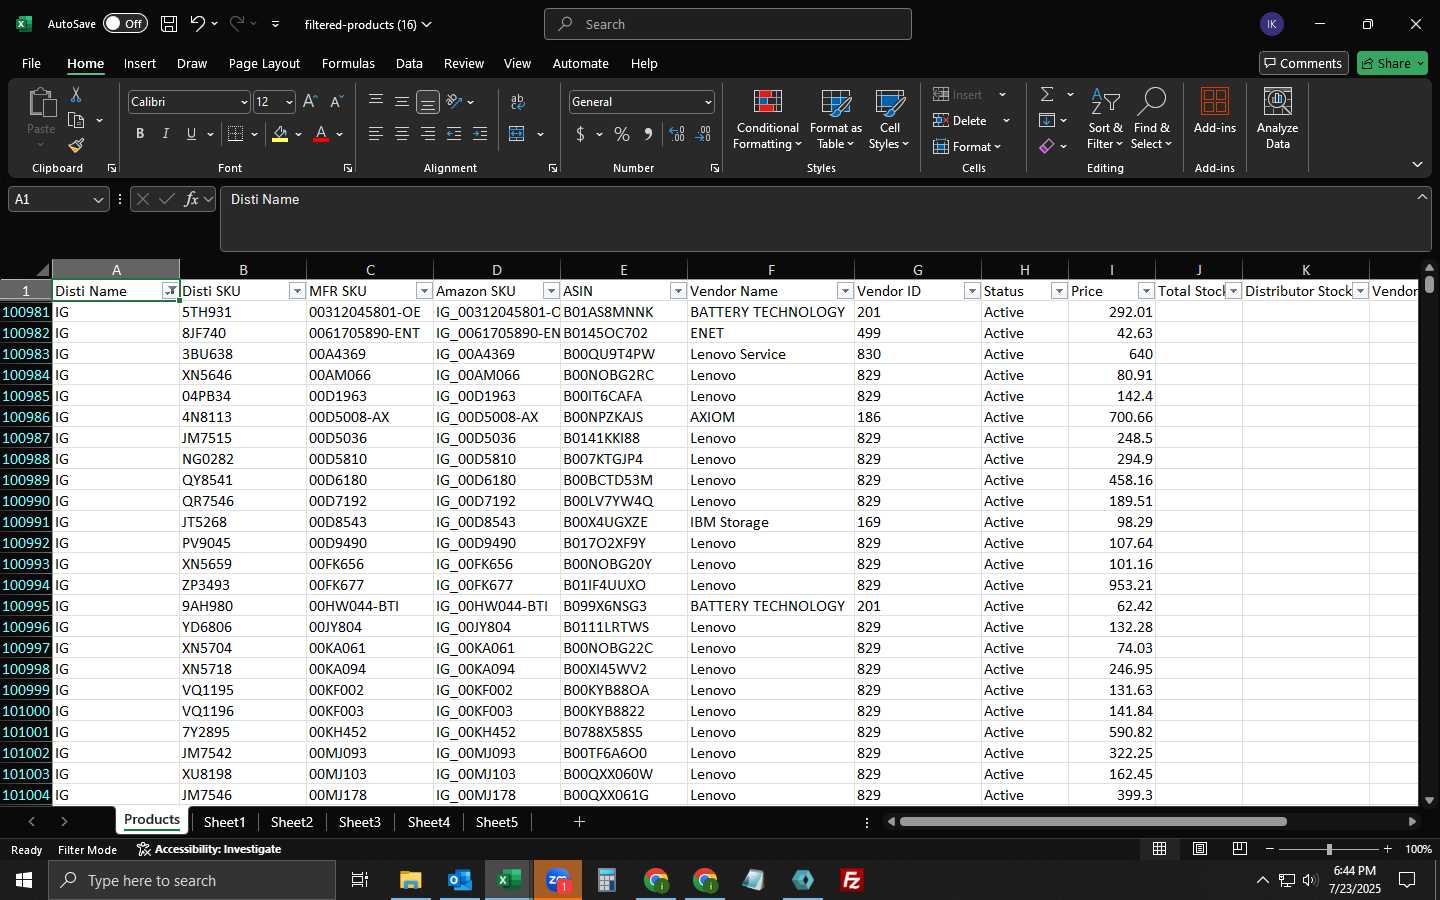
Task: Select the Sheet1 worksheet tab
Action: [224, 822]
